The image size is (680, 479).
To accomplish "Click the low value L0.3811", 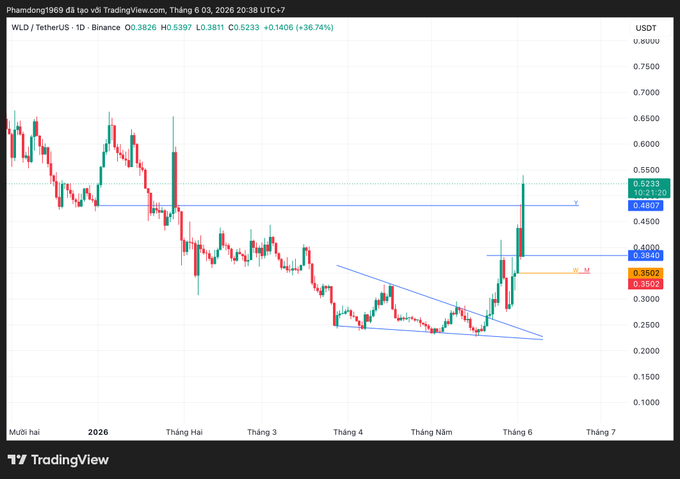I will [210, 27].
